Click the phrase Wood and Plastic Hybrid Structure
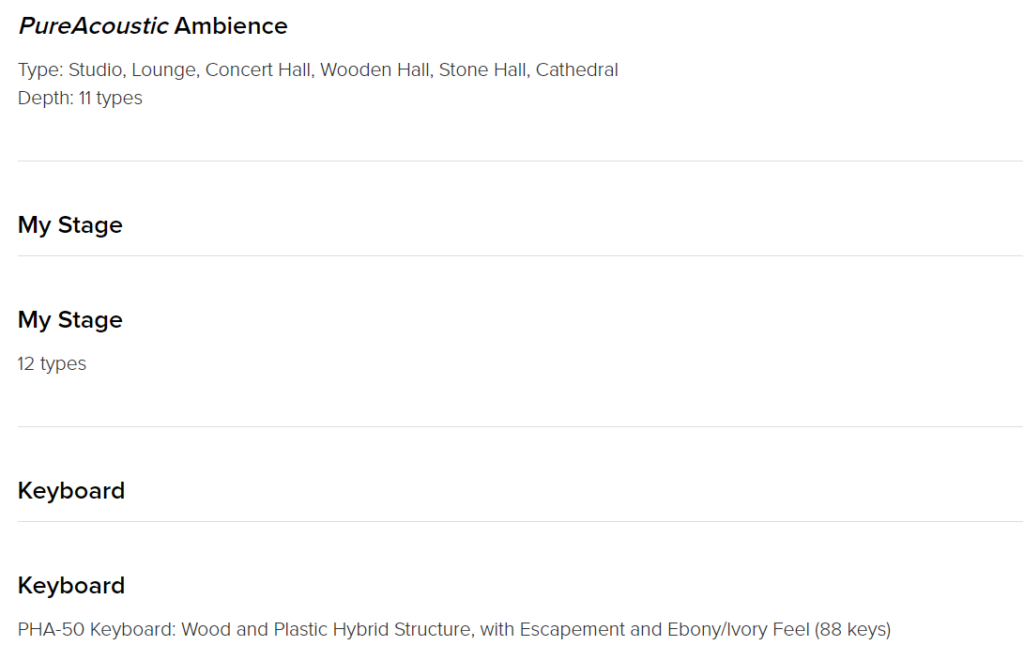This screenshot has height=661, width=1024. [326, 630]
